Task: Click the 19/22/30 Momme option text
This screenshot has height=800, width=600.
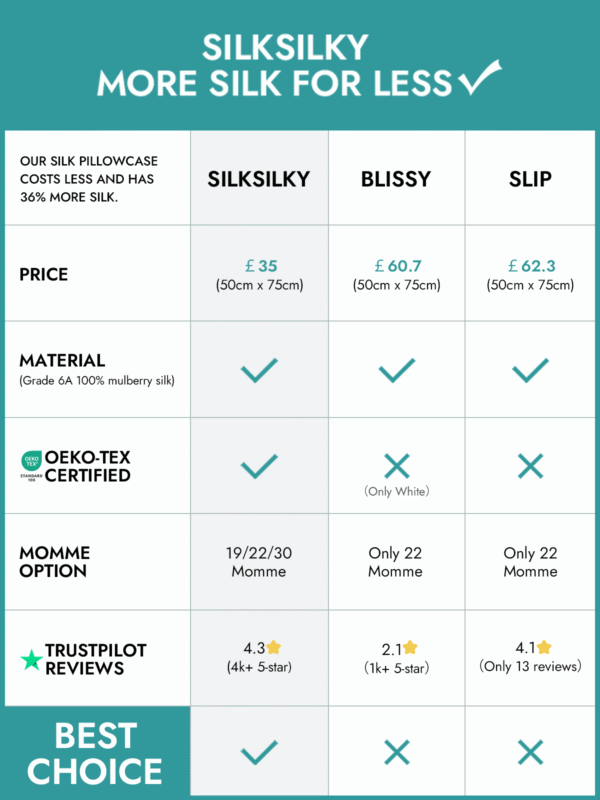Action: coord(259,562)
